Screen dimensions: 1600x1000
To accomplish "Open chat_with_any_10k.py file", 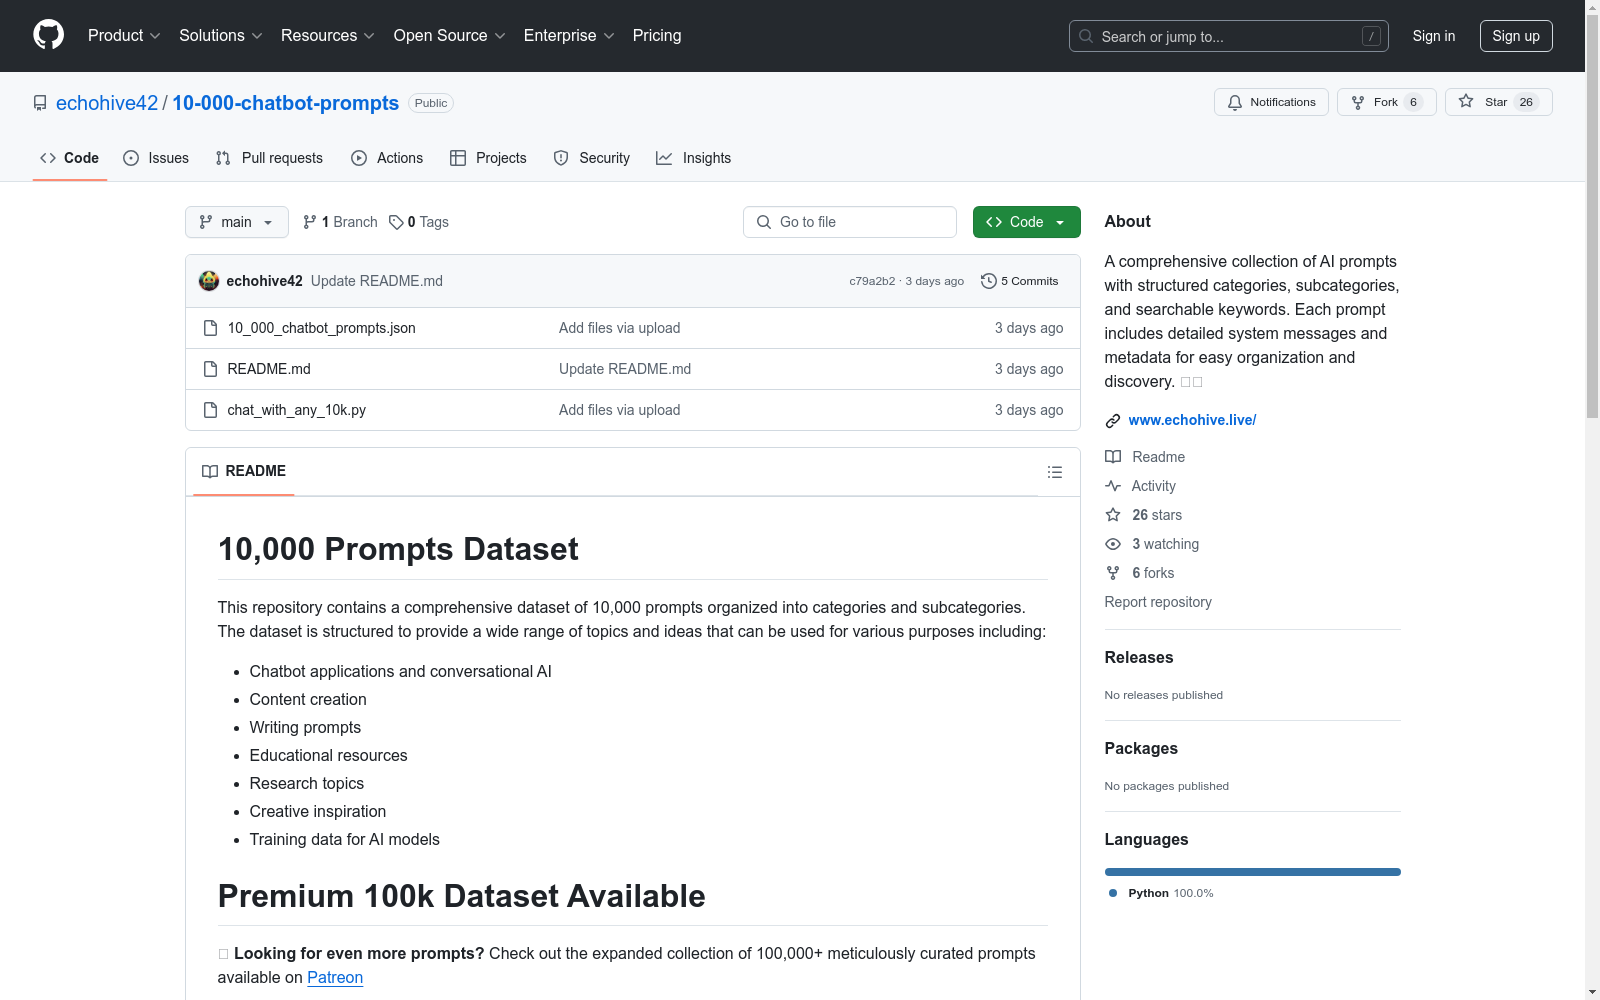I will click(297, 410).
